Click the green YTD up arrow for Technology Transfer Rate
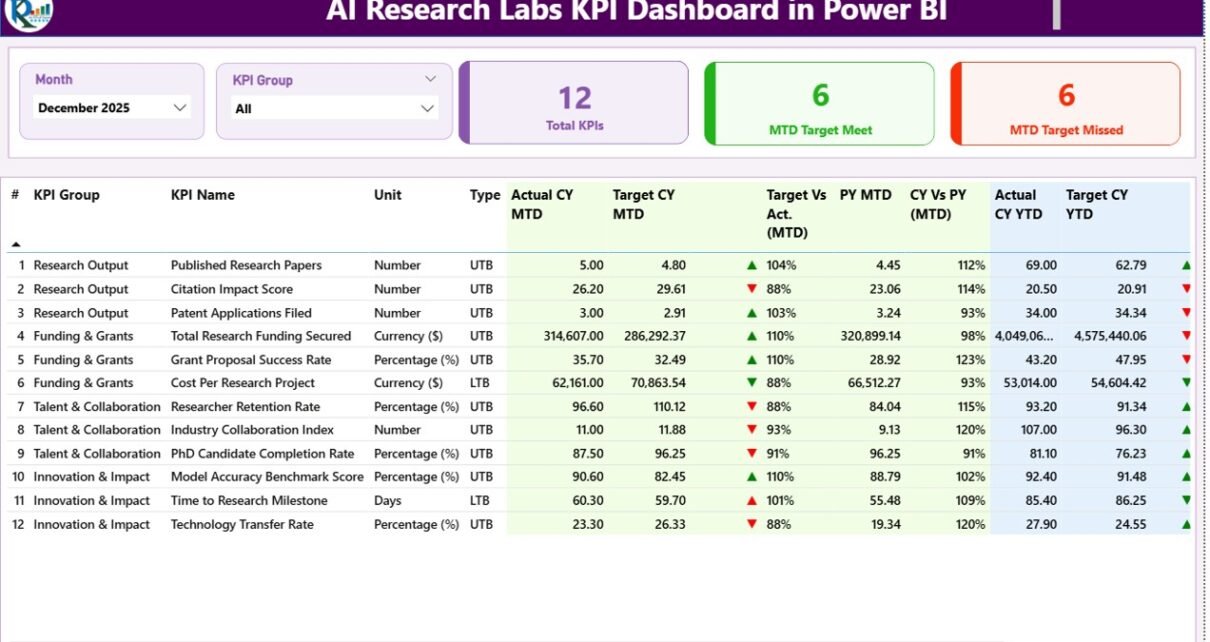The height and width of the screenshot is (642, 1210). 1186,525
